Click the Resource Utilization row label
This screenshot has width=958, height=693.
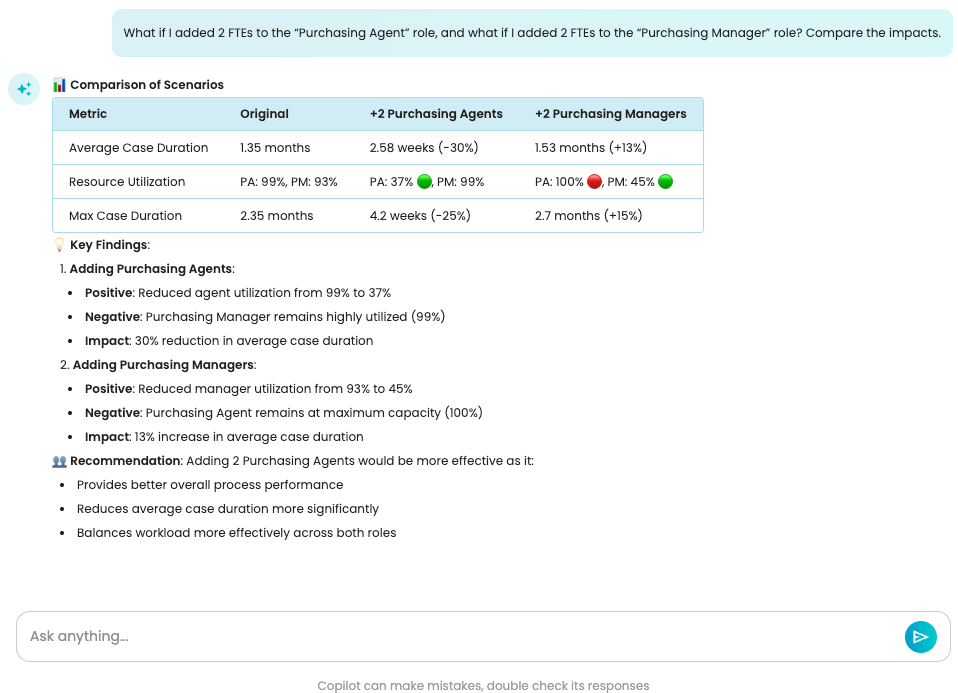pos(127,182)
